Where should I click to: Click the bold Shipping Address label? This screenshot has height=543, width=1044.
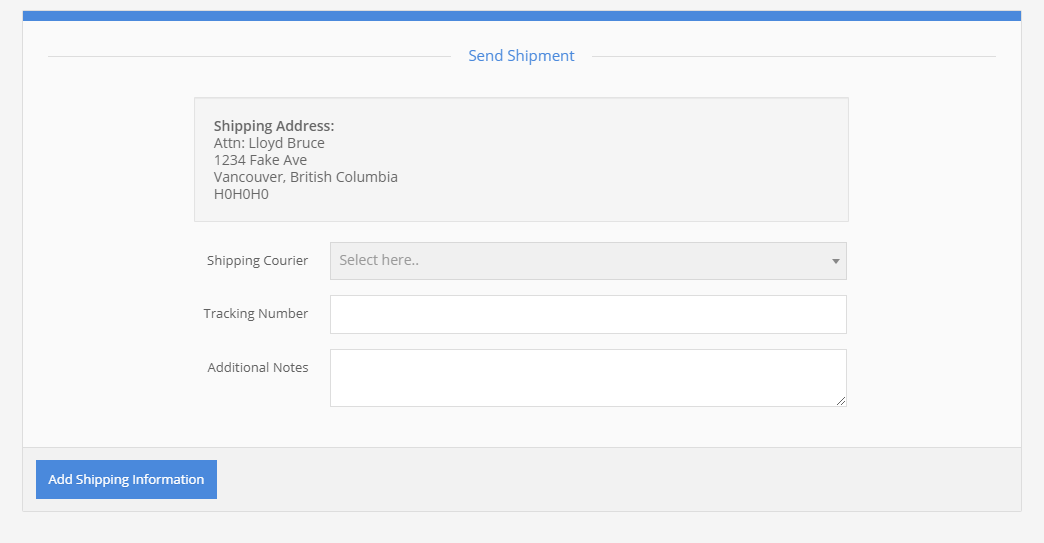tap(274, 126)
